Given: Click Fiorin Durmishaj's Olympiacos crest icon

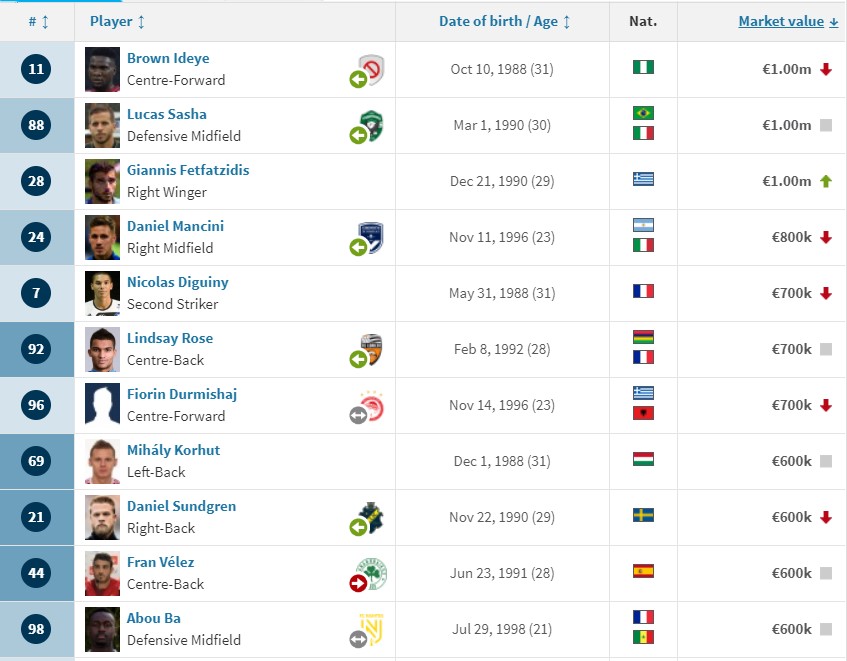Looking at the screenshot, I should tap(371, 406).
